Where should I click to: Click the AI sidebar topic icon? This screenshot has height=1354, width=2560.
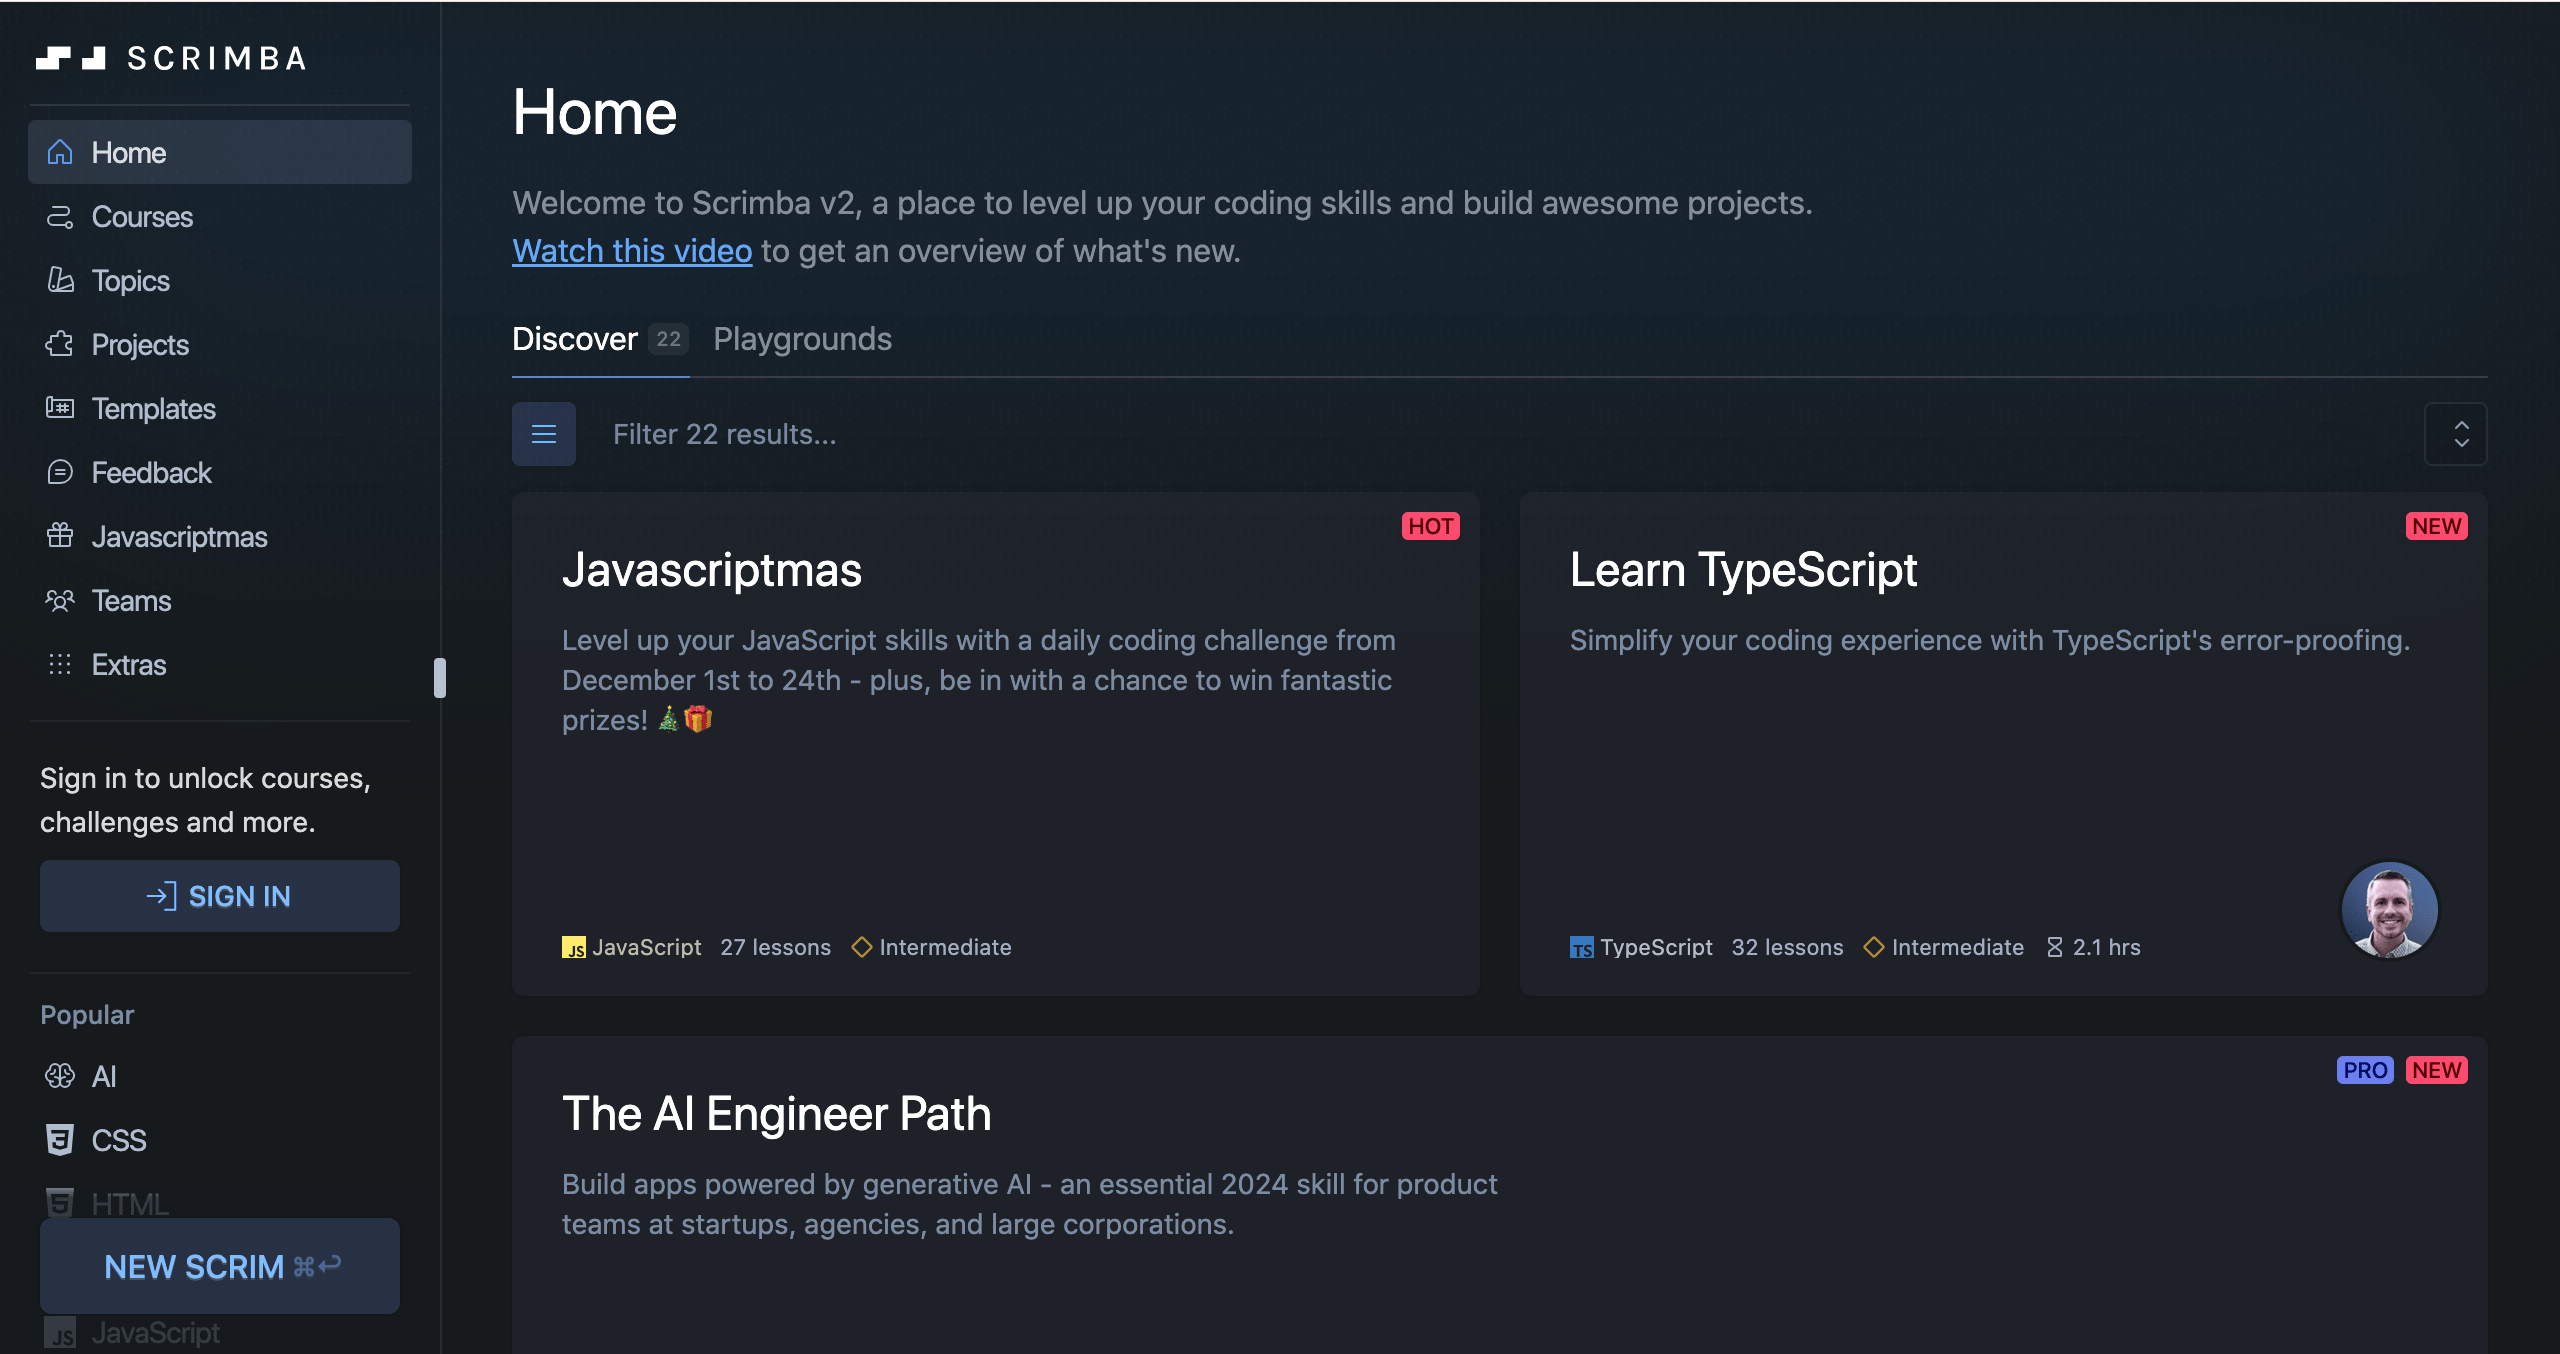pyautogui.click(x=59, y=1075)
